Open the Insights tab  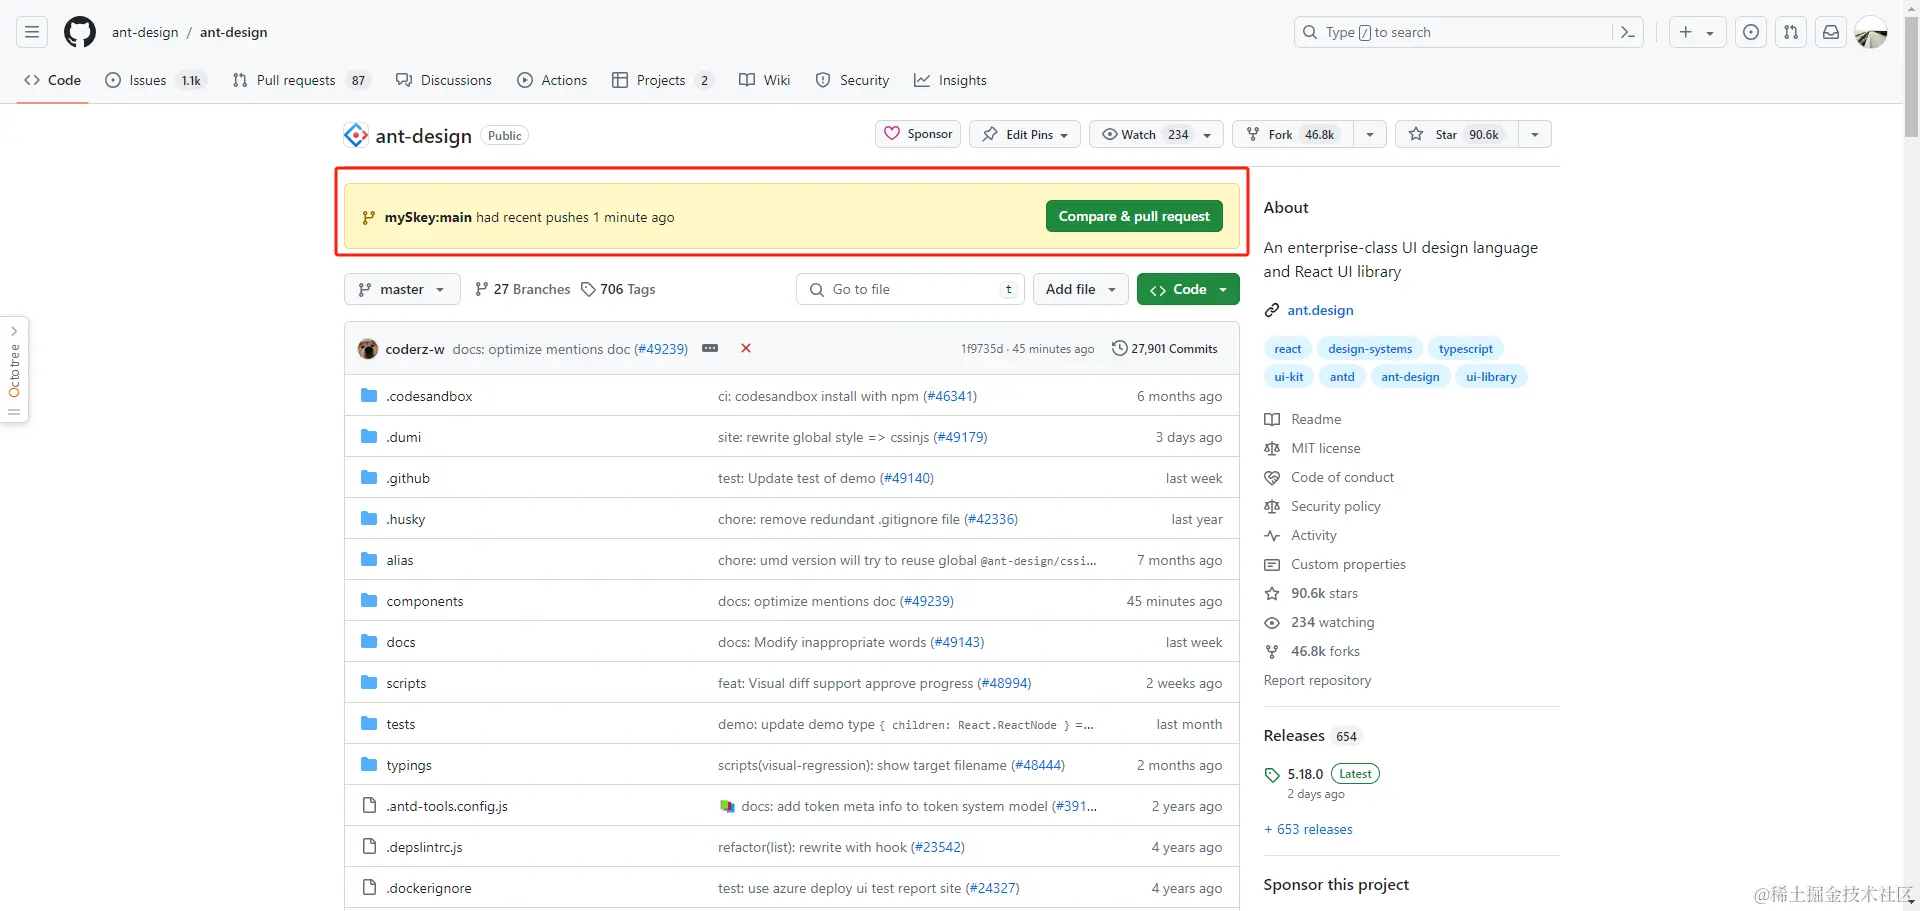[950, 80]
